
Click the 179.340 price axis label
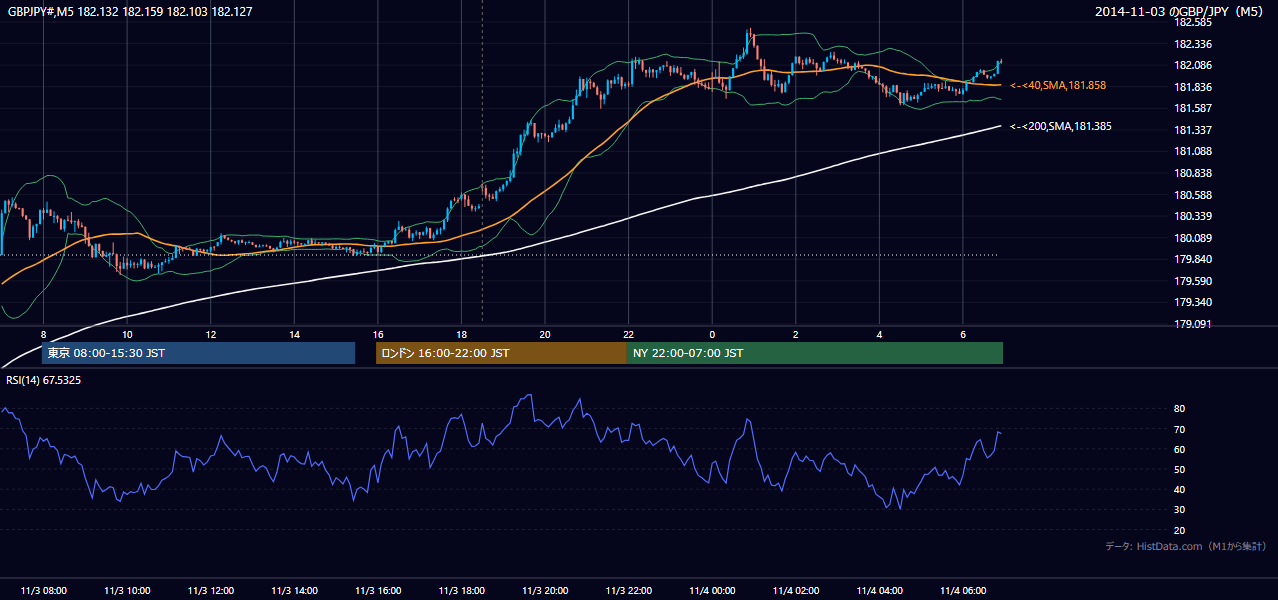tap(1193, 302)
